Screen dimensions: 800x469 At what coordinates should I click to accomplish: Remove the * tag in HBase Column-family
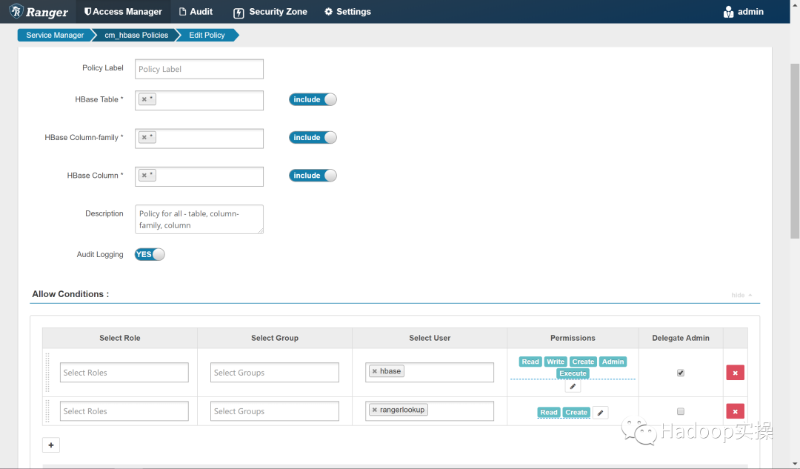pyautogui.click(x=144, y=137)
